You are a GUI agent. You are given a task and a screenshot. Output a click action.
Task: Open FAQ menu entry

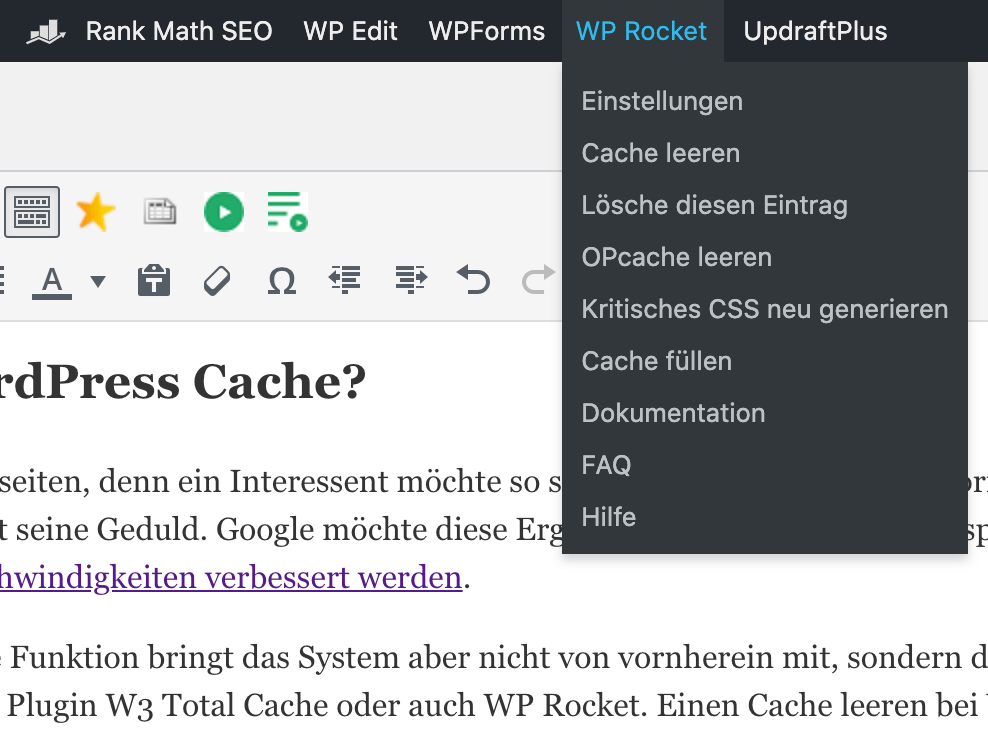[764, 465]
